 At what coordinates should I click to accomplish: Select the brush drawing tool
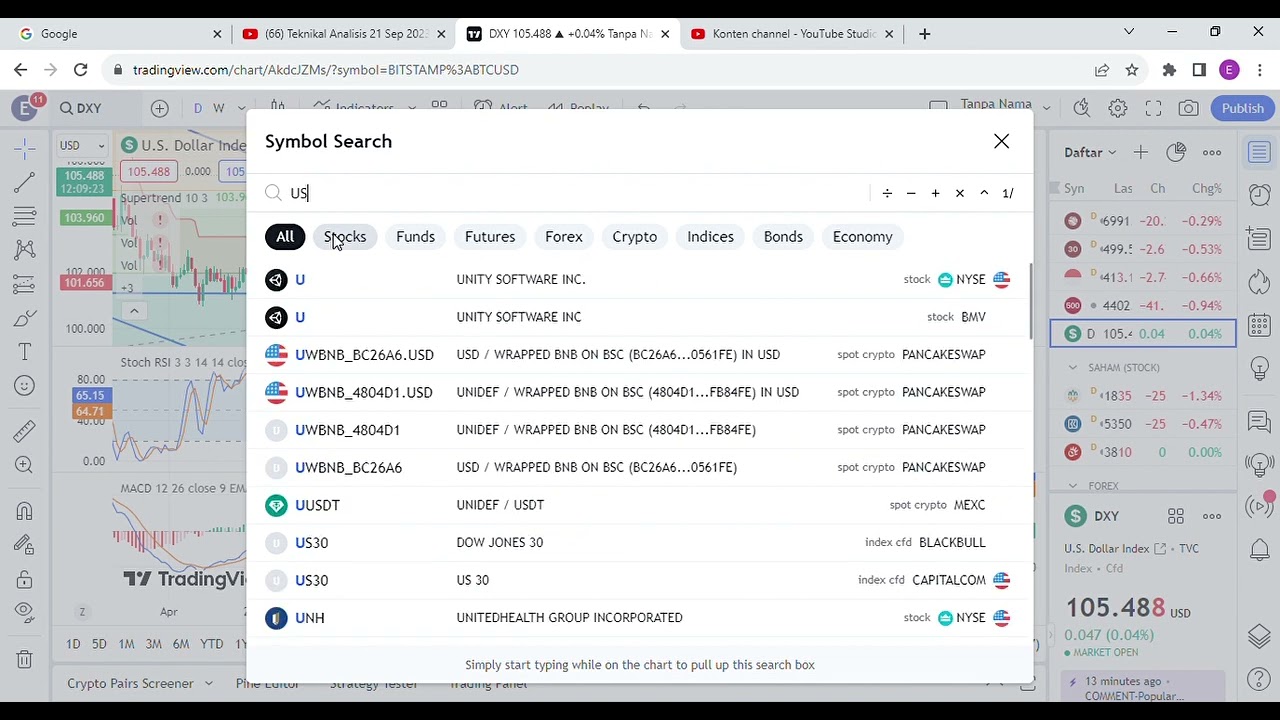click(25, 318)
